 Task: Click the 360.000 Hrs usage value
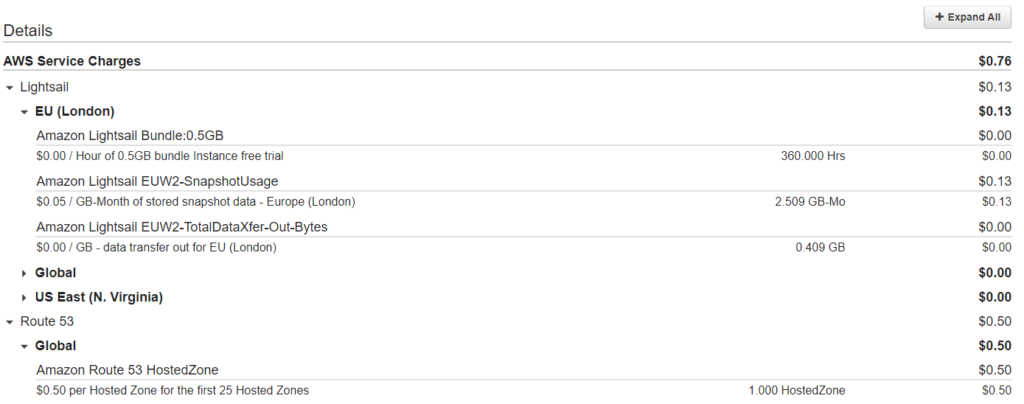813,156
